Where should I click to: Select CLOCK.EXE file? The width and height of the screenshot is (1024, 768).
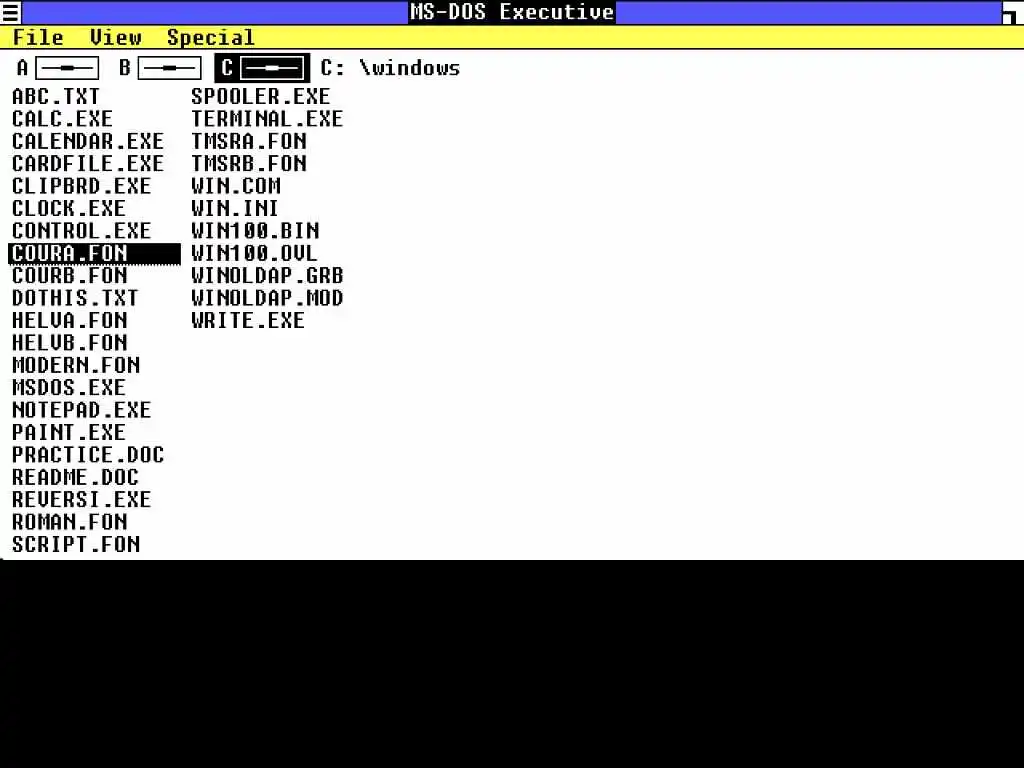(69, 208)
